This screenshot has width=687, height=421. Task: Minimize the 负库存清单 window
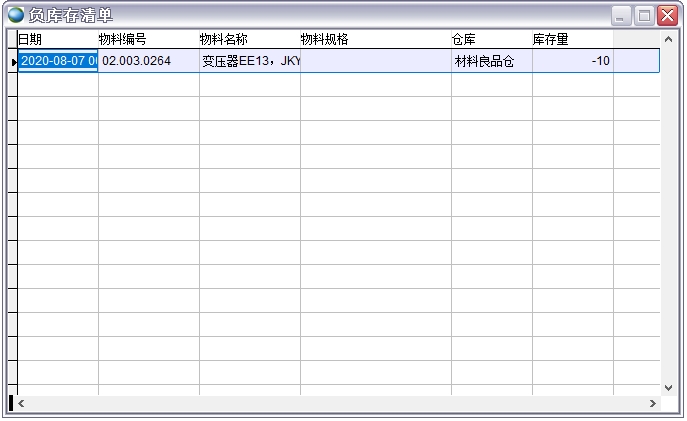[x=621, y=16]
